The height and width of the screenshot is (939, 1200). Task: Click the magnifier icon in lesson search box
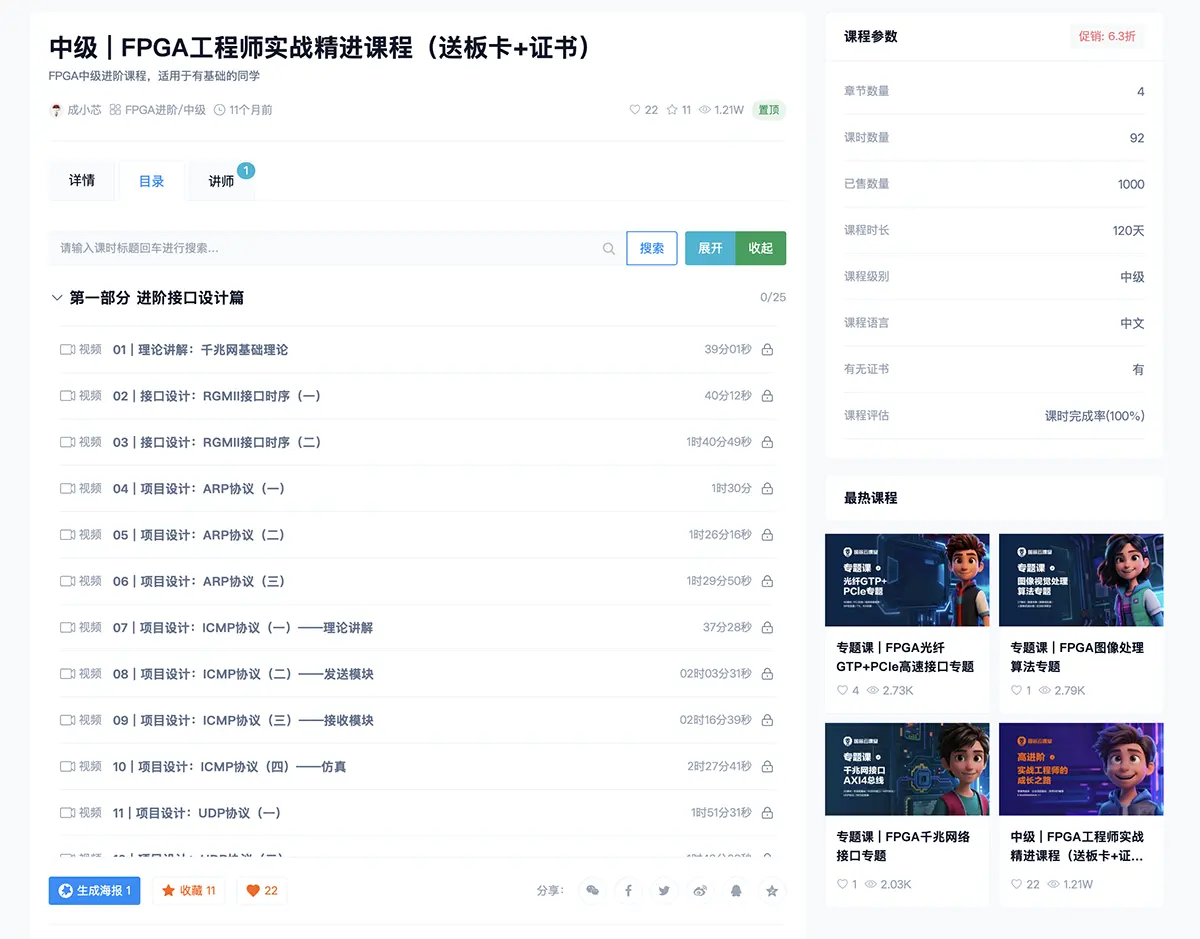(x=608, y=249)
